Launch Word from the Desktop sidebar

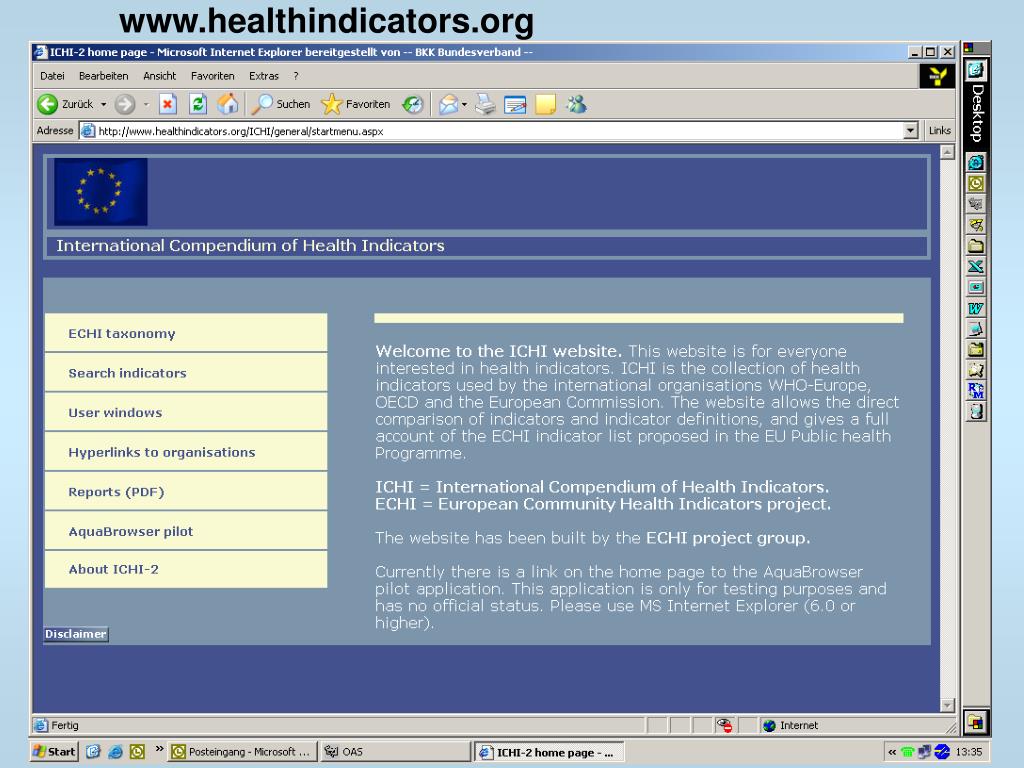click(976, 308)
